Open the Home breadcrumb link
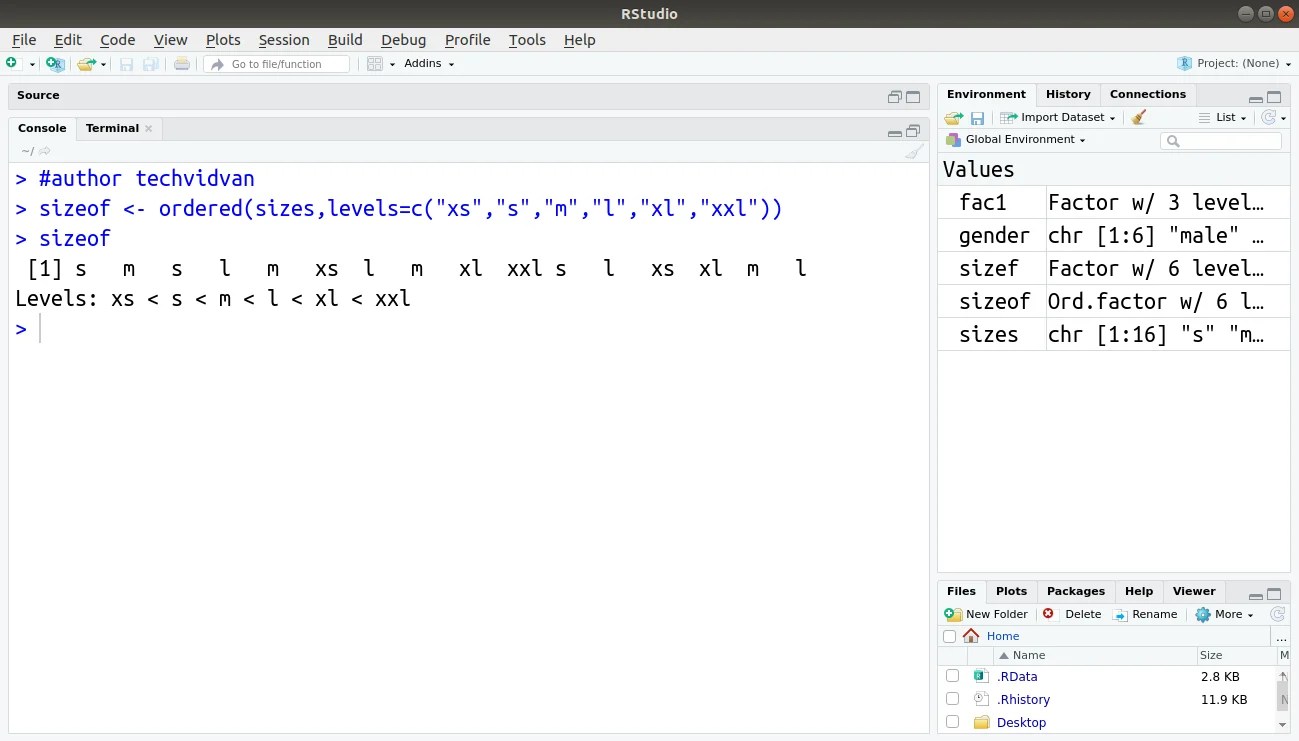 [x=1003, y=636]
